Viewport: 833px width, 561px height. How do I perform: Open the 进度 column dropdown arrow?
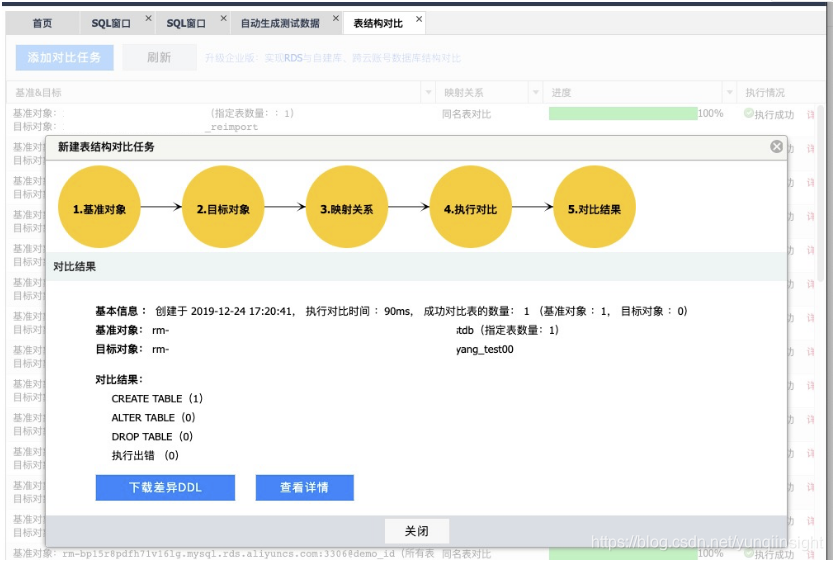click(729, 93)
